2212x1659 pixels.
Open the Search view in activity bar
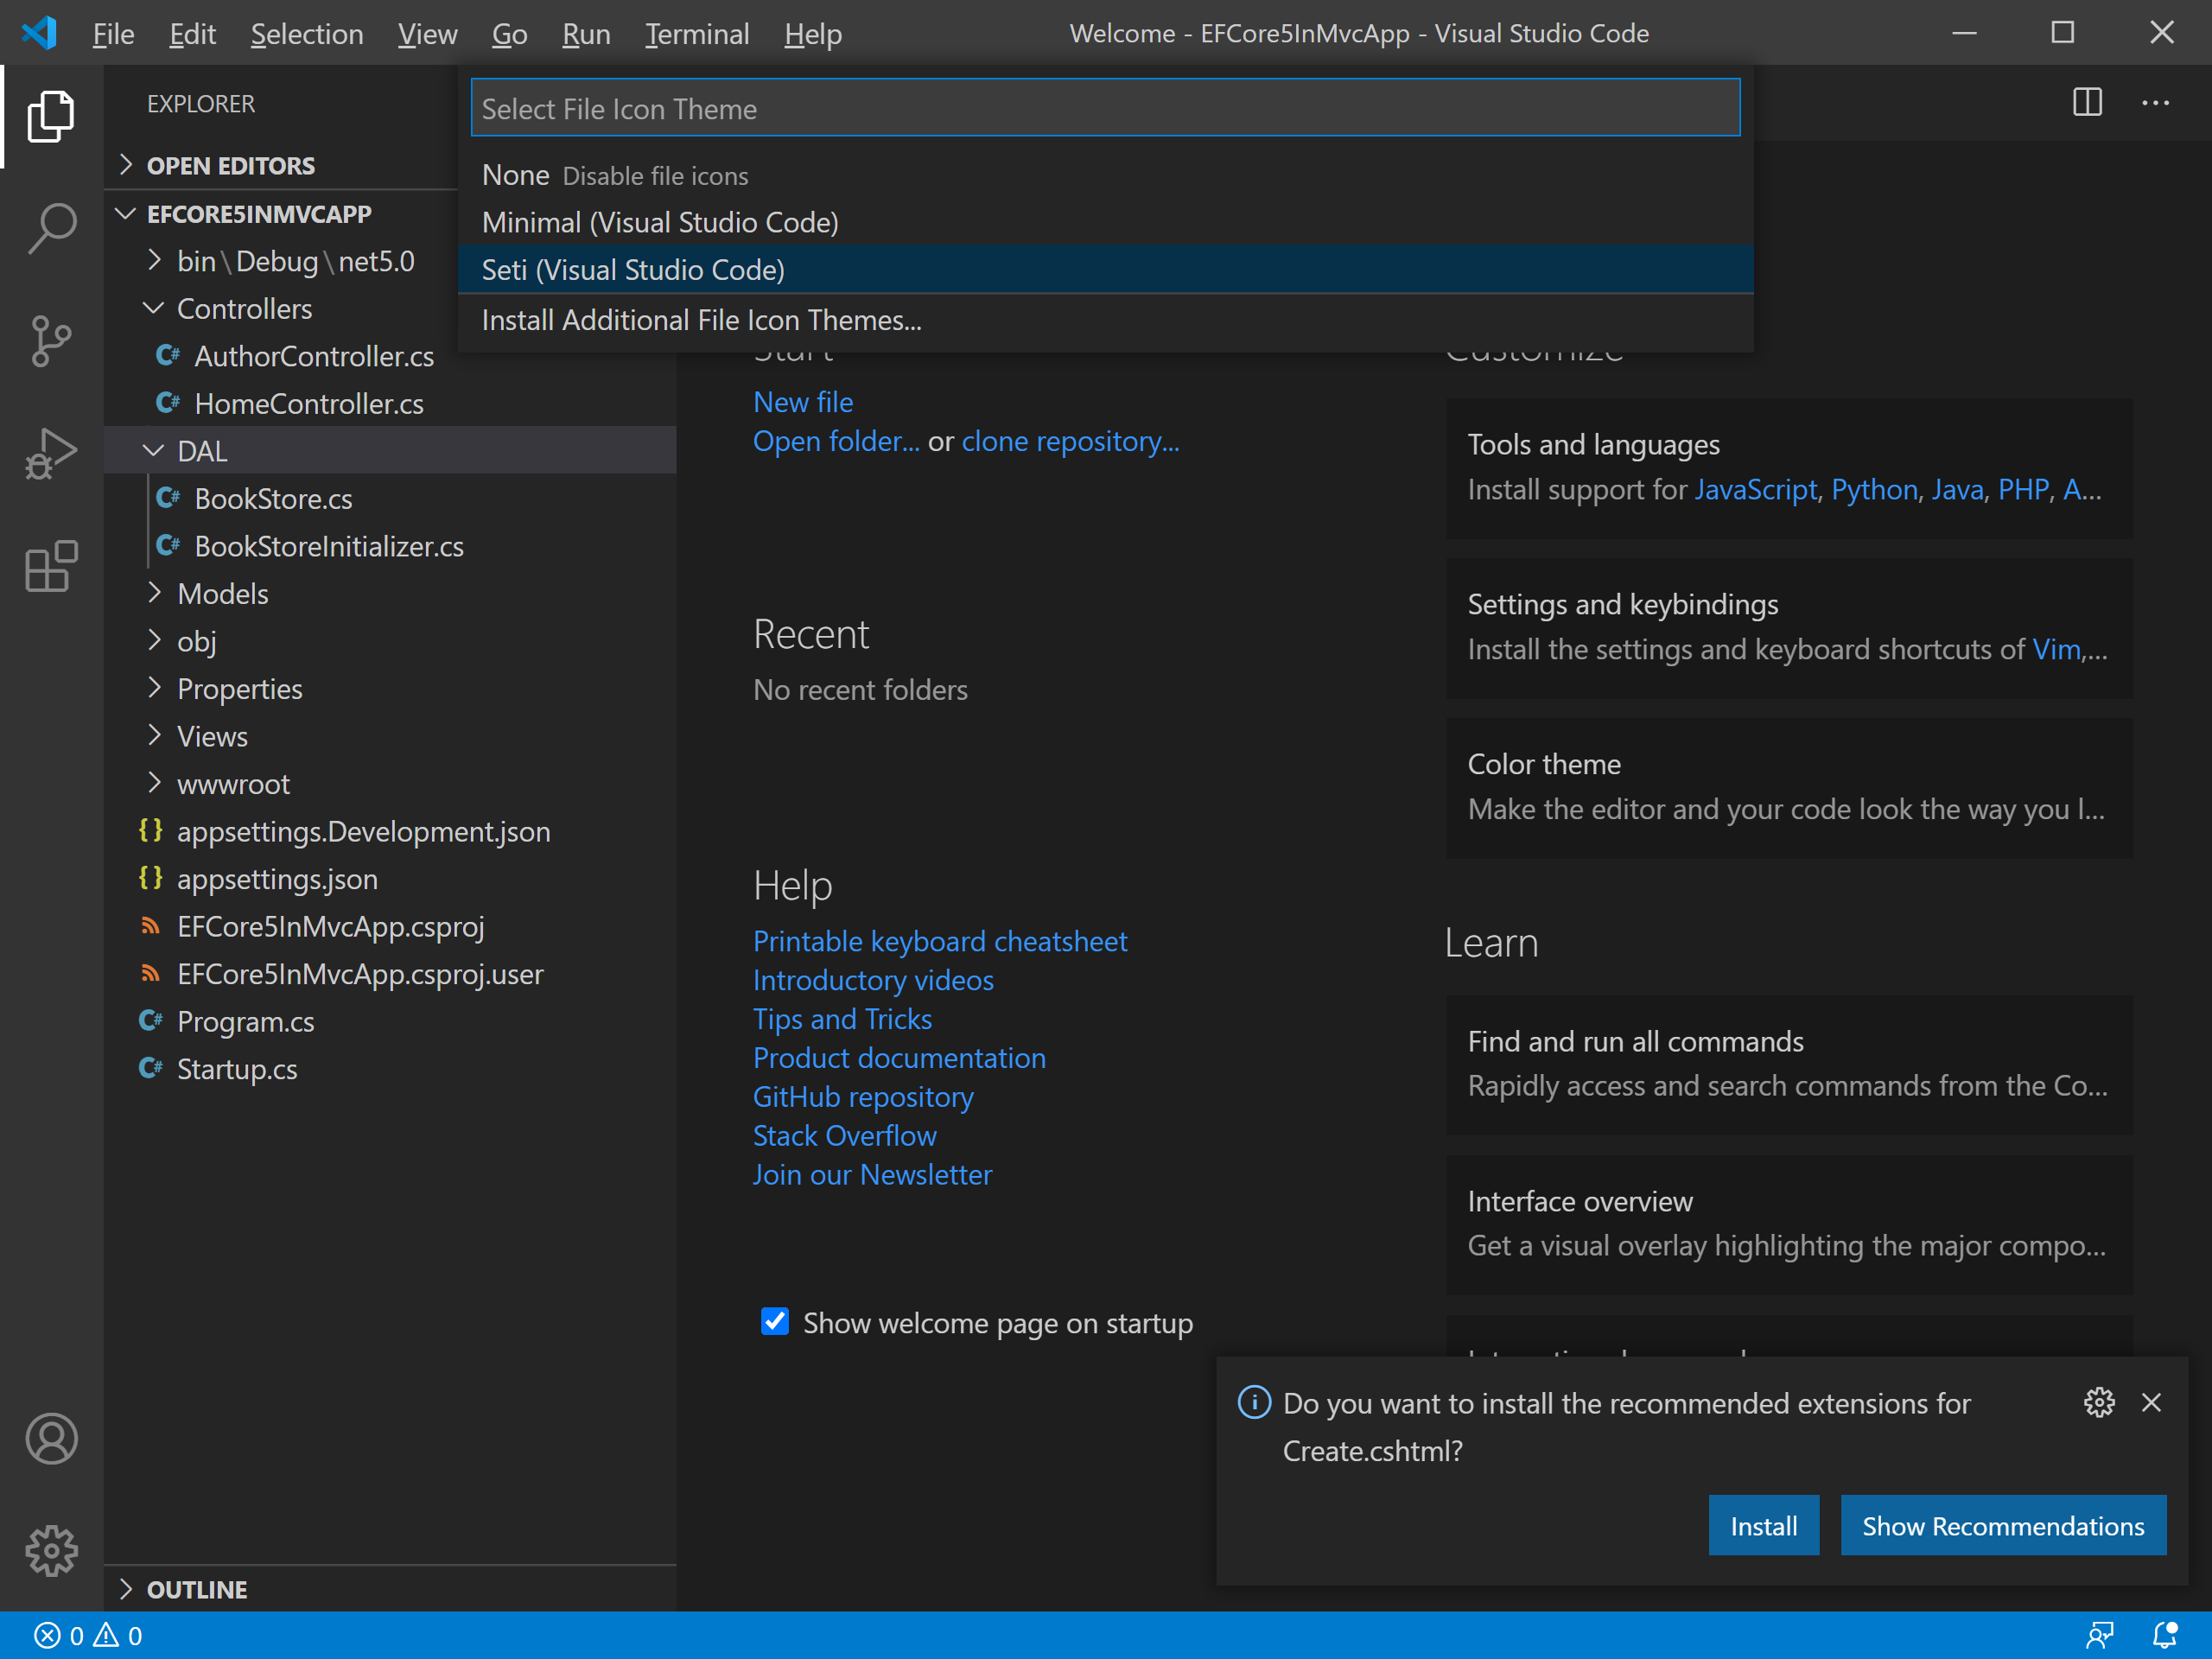point(51,228)
